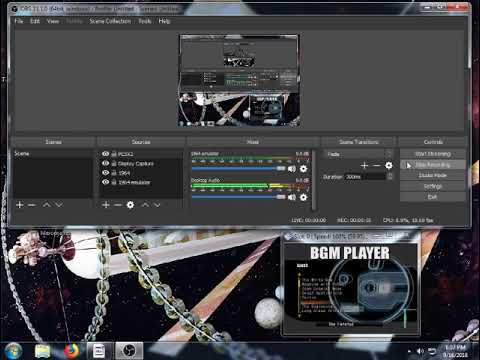Move scene down with chevron arrow
This screenshot has height=360, width=480.
[59, 205]
